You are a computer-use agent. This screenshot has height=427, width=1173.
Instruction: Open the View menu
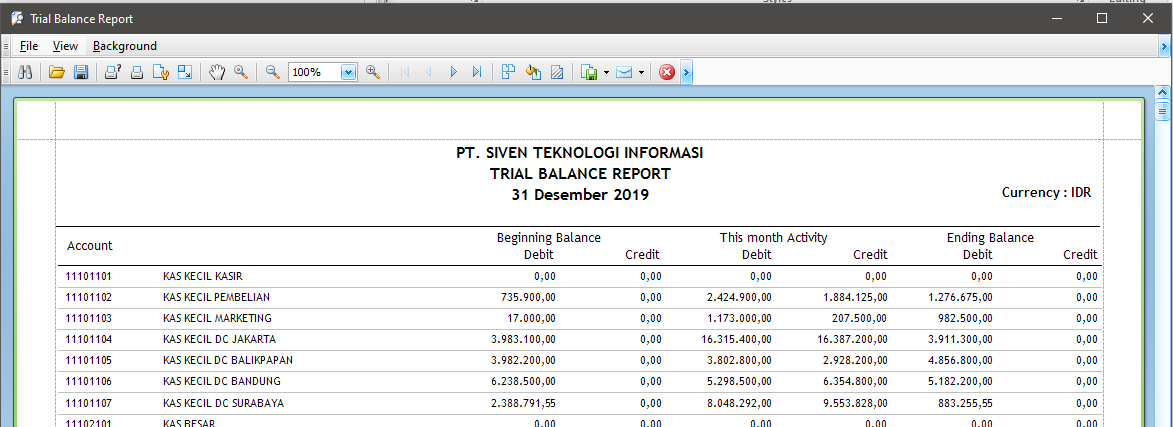(65, 46)
